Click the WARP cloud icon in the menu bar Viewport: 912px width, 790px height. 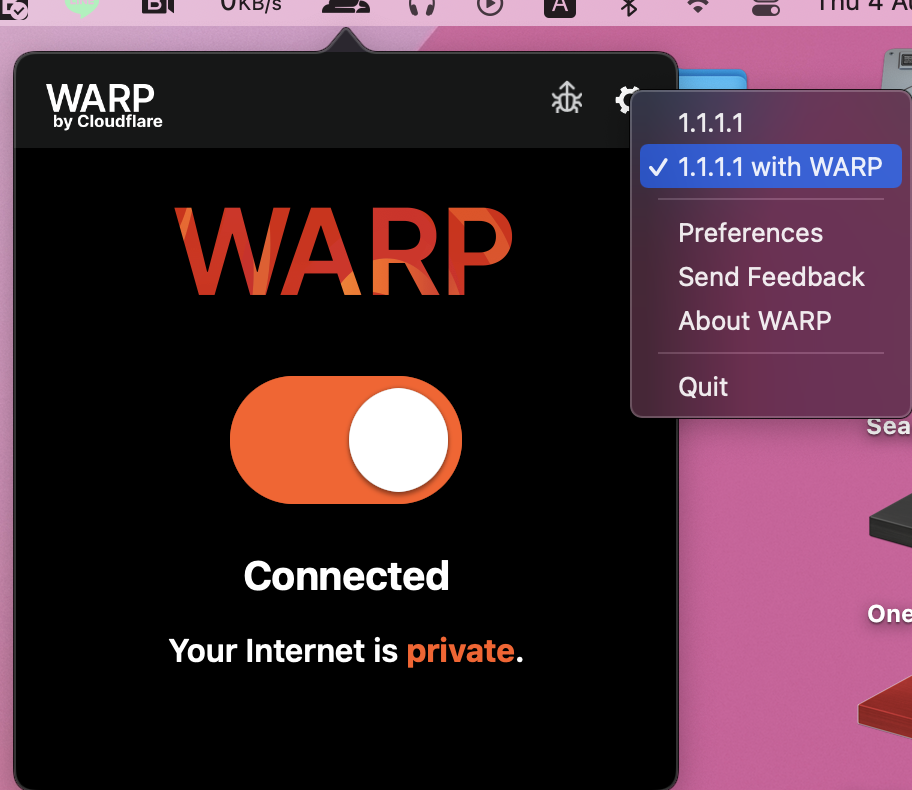point(345,6)
